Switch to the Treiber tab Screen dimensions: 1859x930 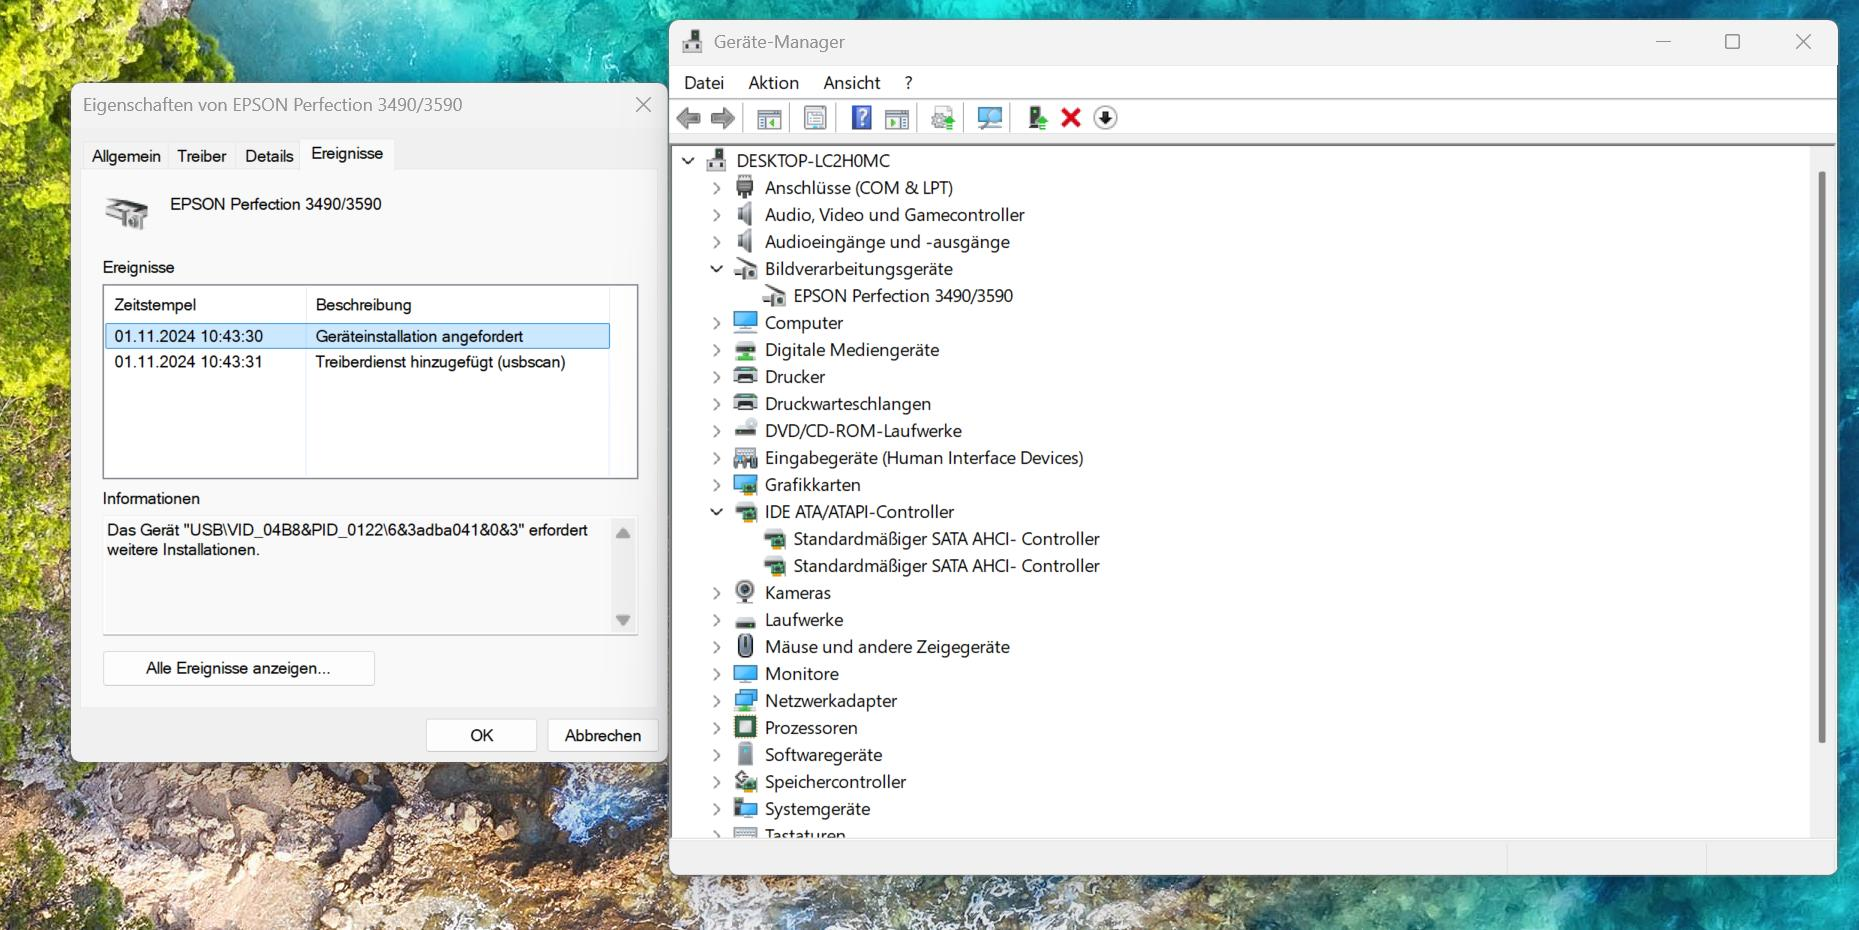[x=202, y=156]
